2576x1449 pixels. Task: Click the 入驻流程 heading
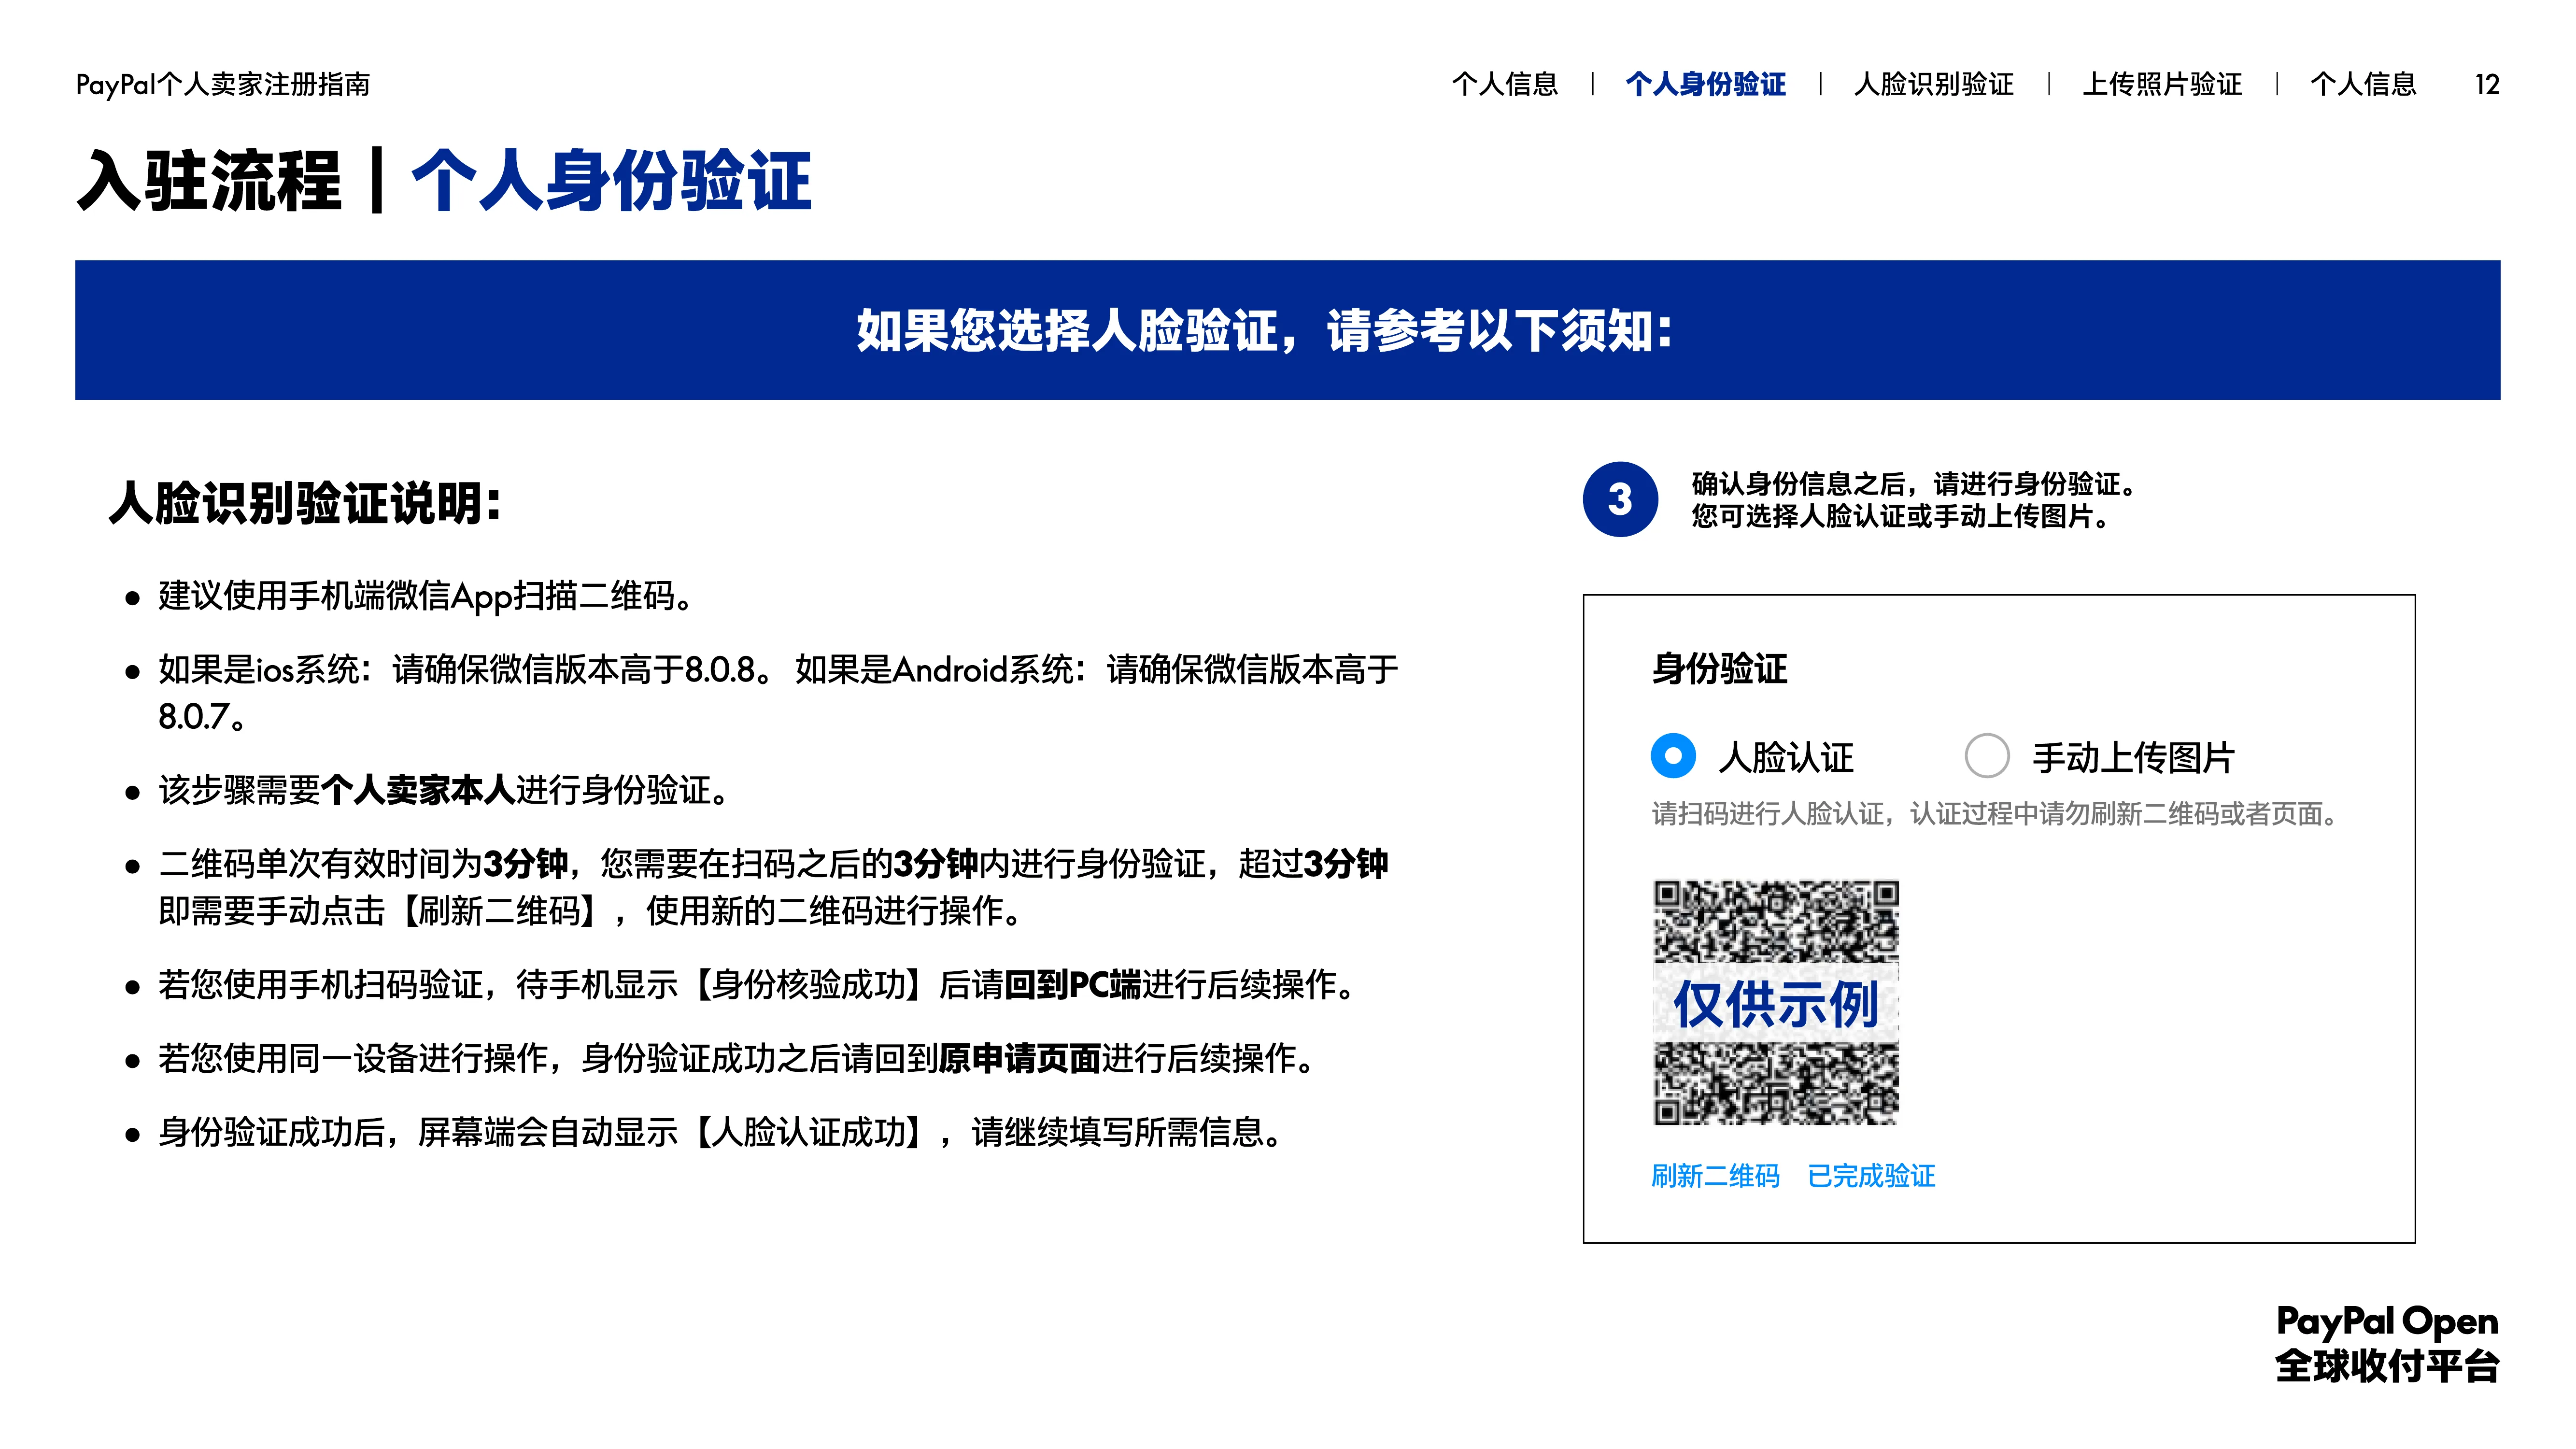click(x=209, y=181)
